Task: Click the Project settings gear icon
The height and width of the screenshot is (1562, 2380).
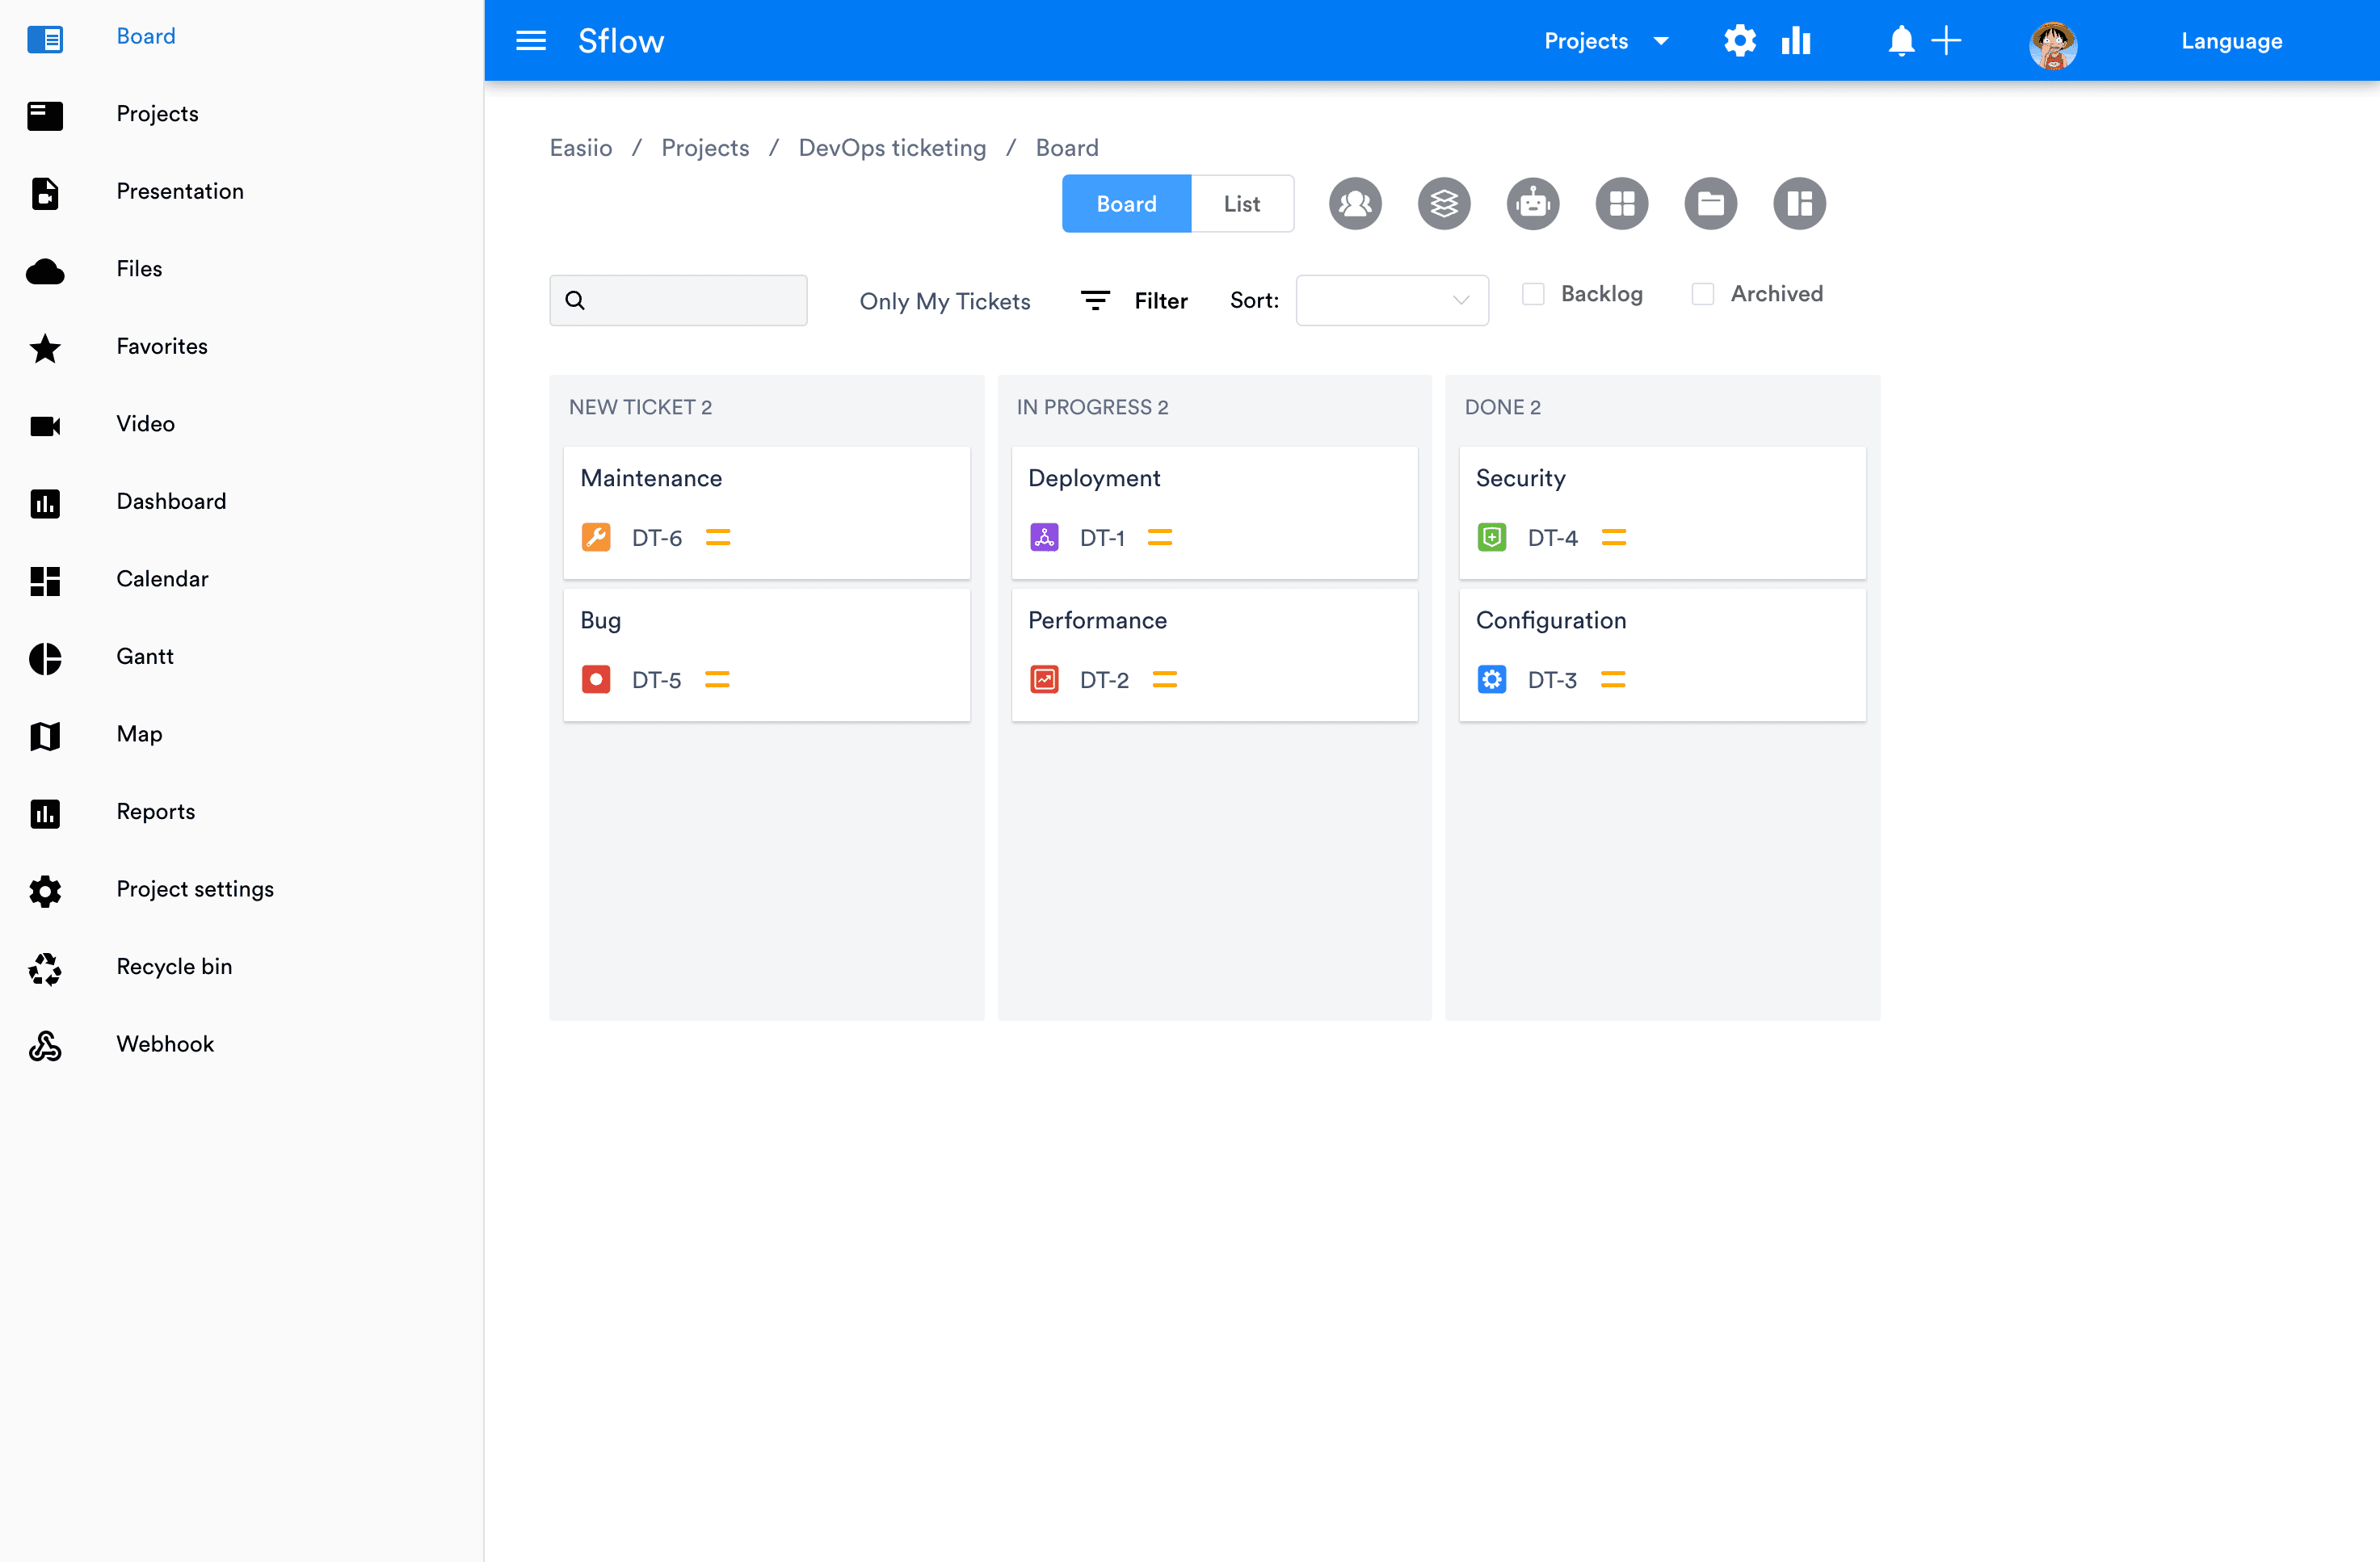Action: click(x=45, y=891)
